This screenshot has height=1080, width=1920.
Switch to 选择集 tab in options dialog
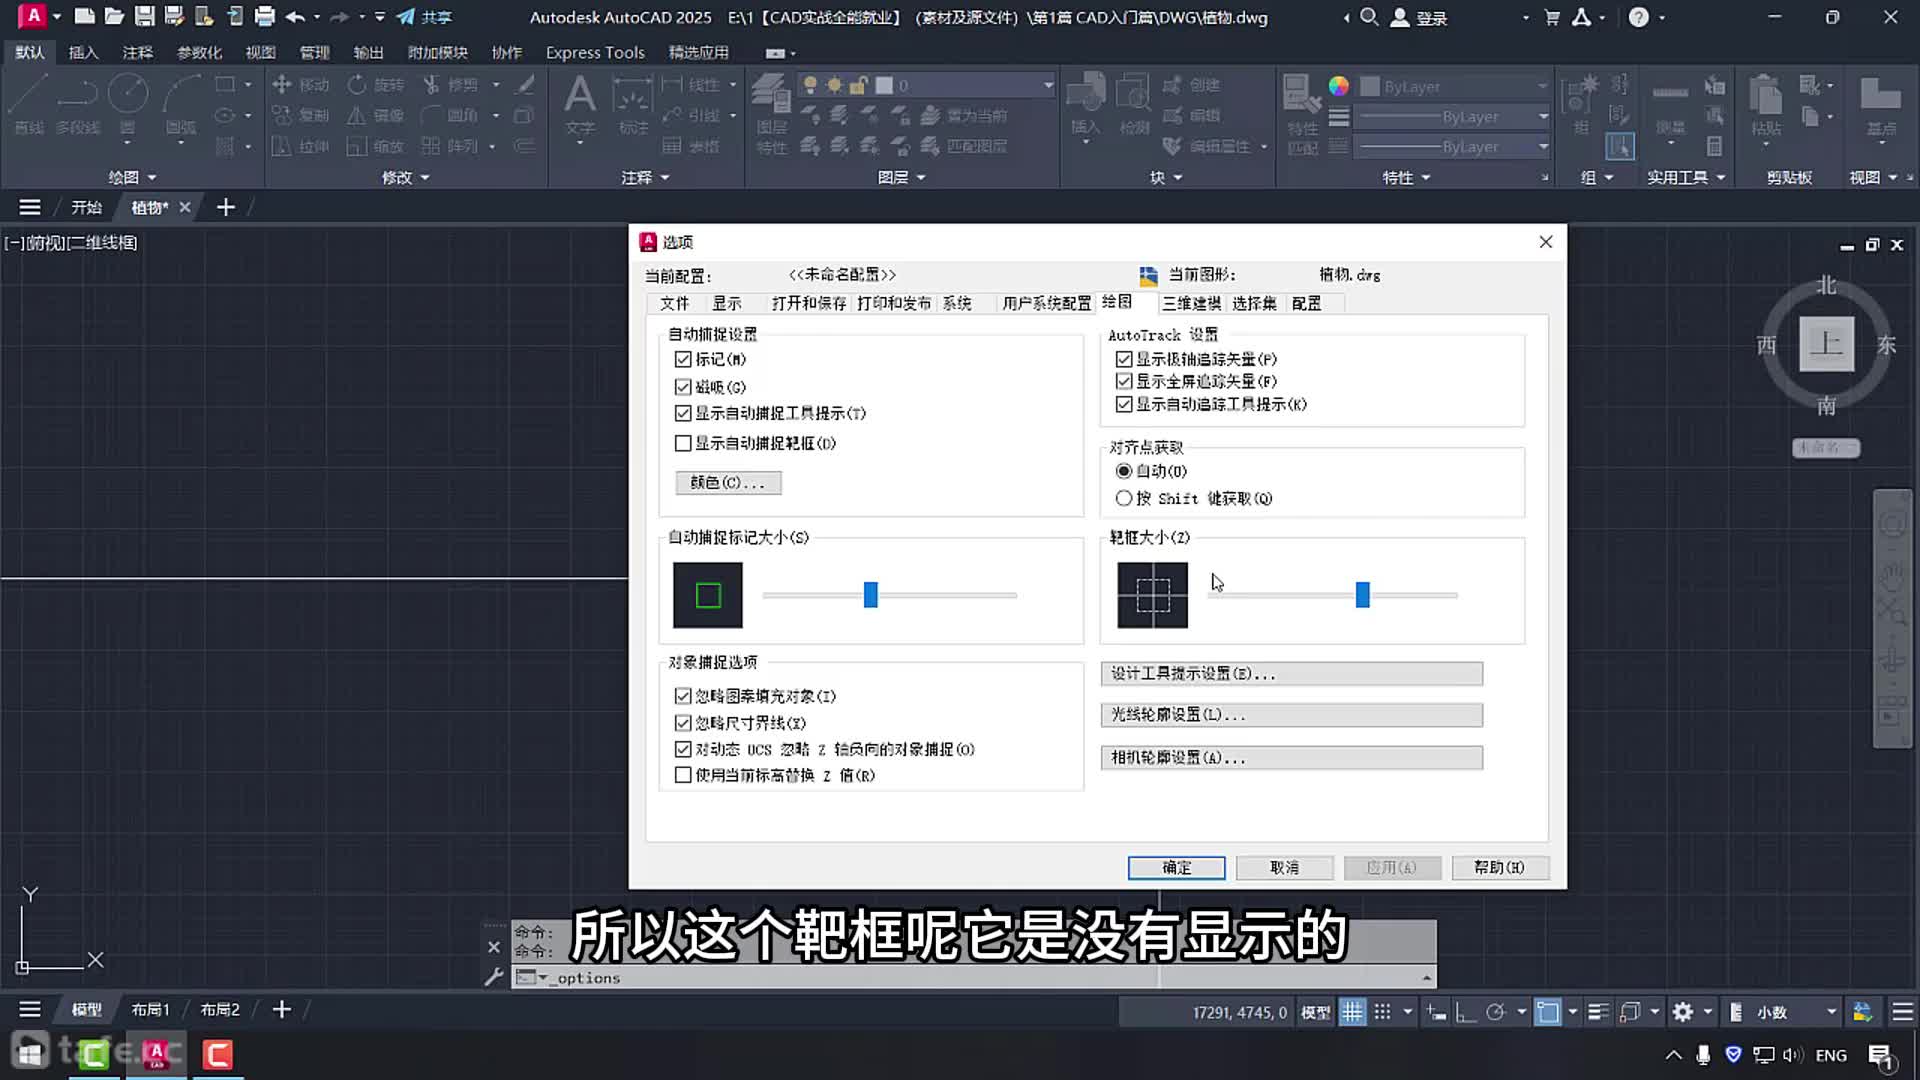[x=1254, y=303]
